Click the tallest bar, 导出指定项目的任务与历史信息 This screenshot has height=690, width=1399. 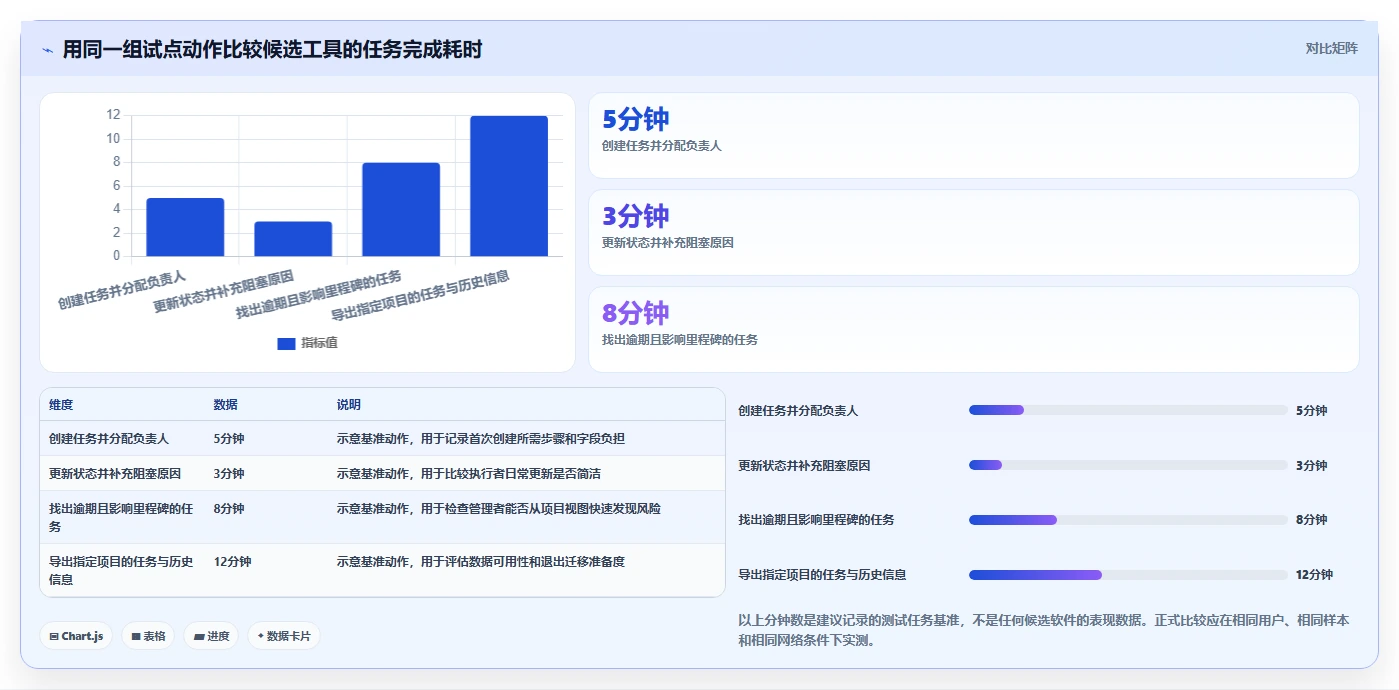point(509,186)
